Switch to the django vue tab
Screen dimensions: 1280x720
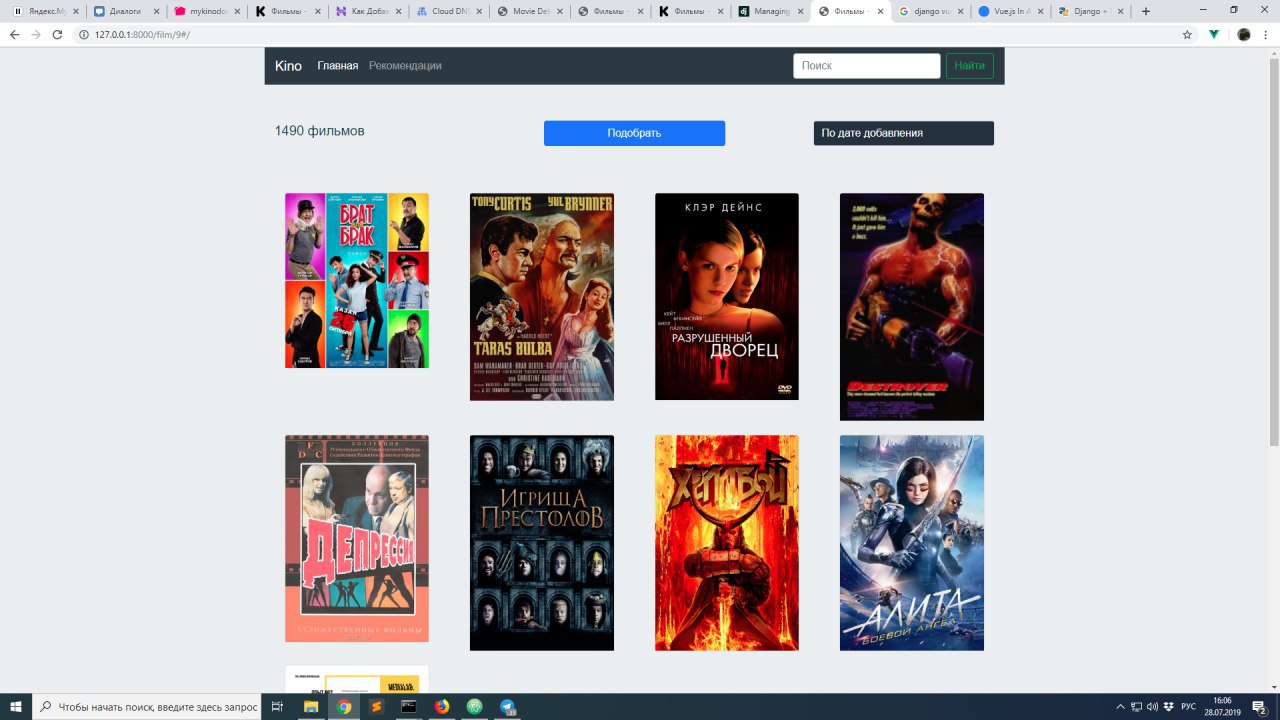[x=931, y=12]
